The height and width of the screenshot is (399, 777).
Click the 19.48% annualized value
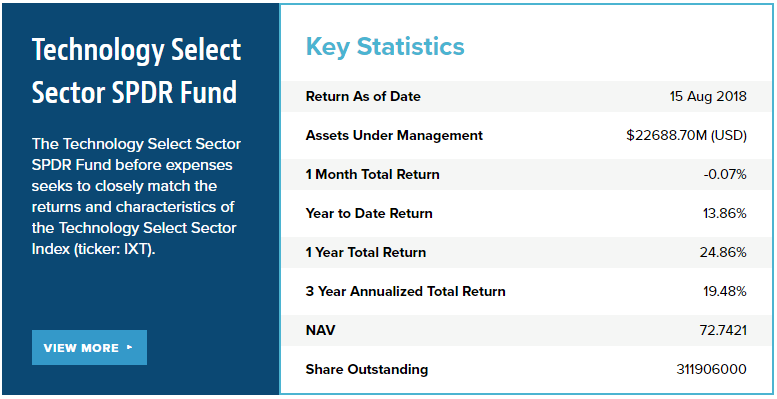tap(724, 291)
